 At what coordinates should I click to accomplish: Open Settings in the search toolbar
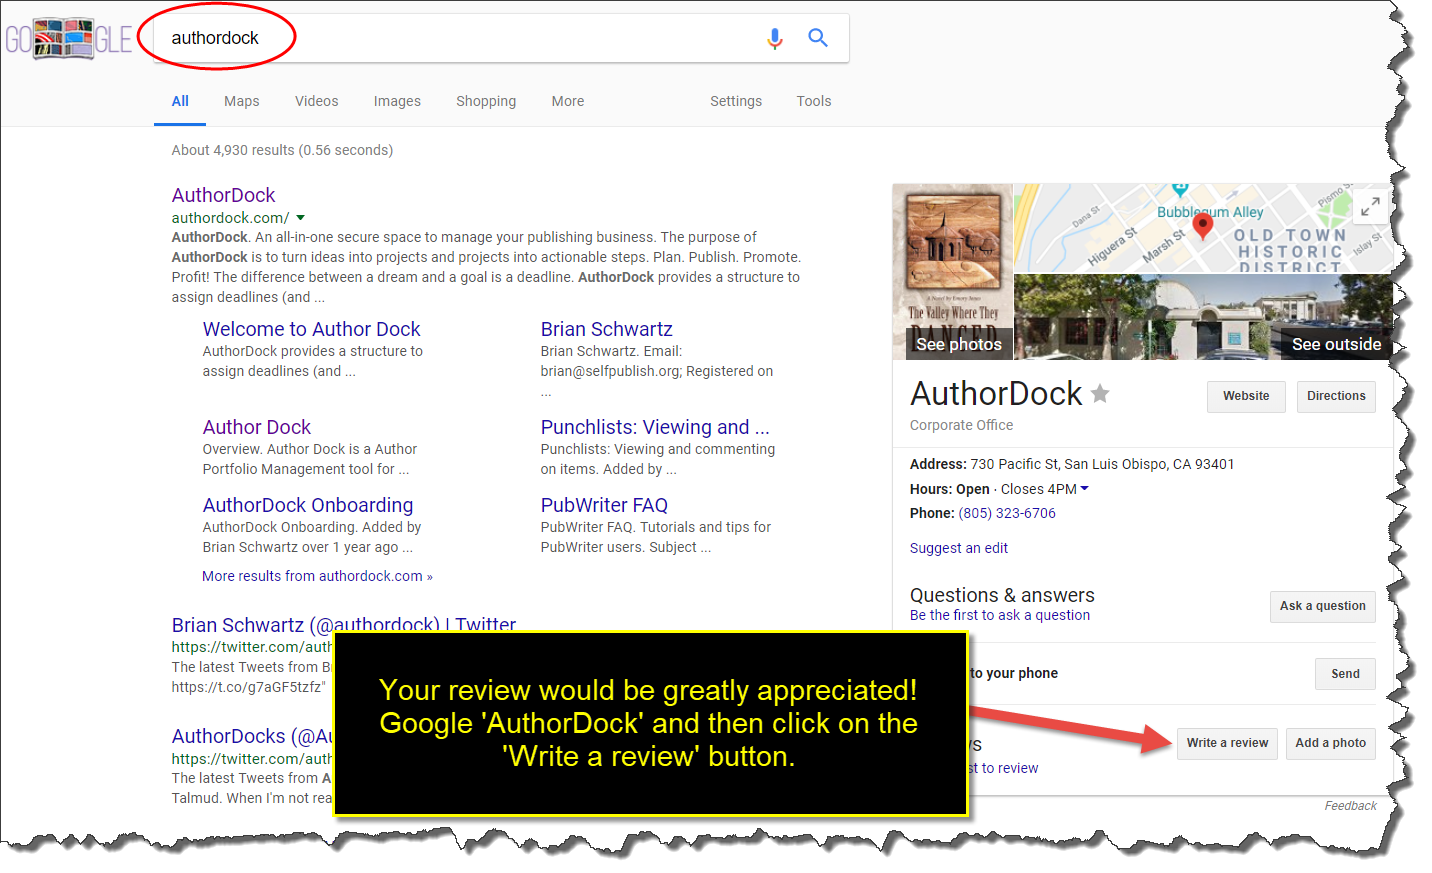point(736,101)
